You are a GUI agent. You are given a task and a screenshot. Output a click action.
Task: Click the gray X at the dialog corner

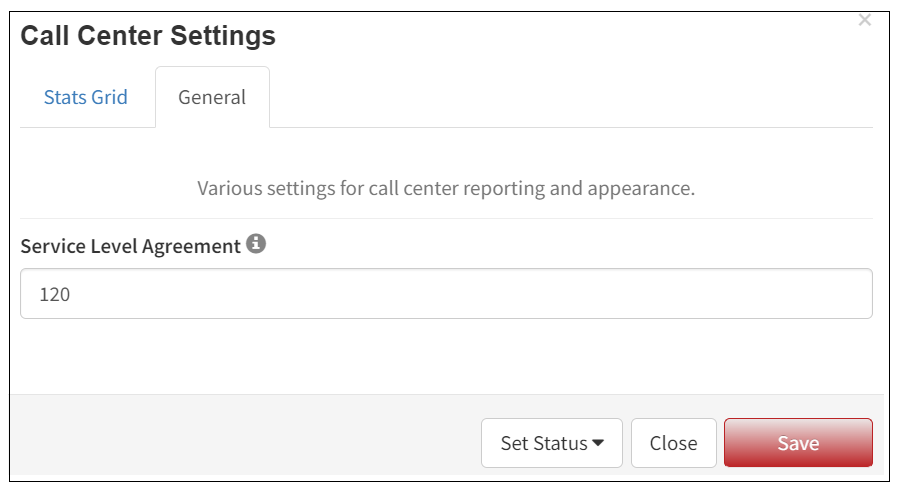click(x=864, y=21)
